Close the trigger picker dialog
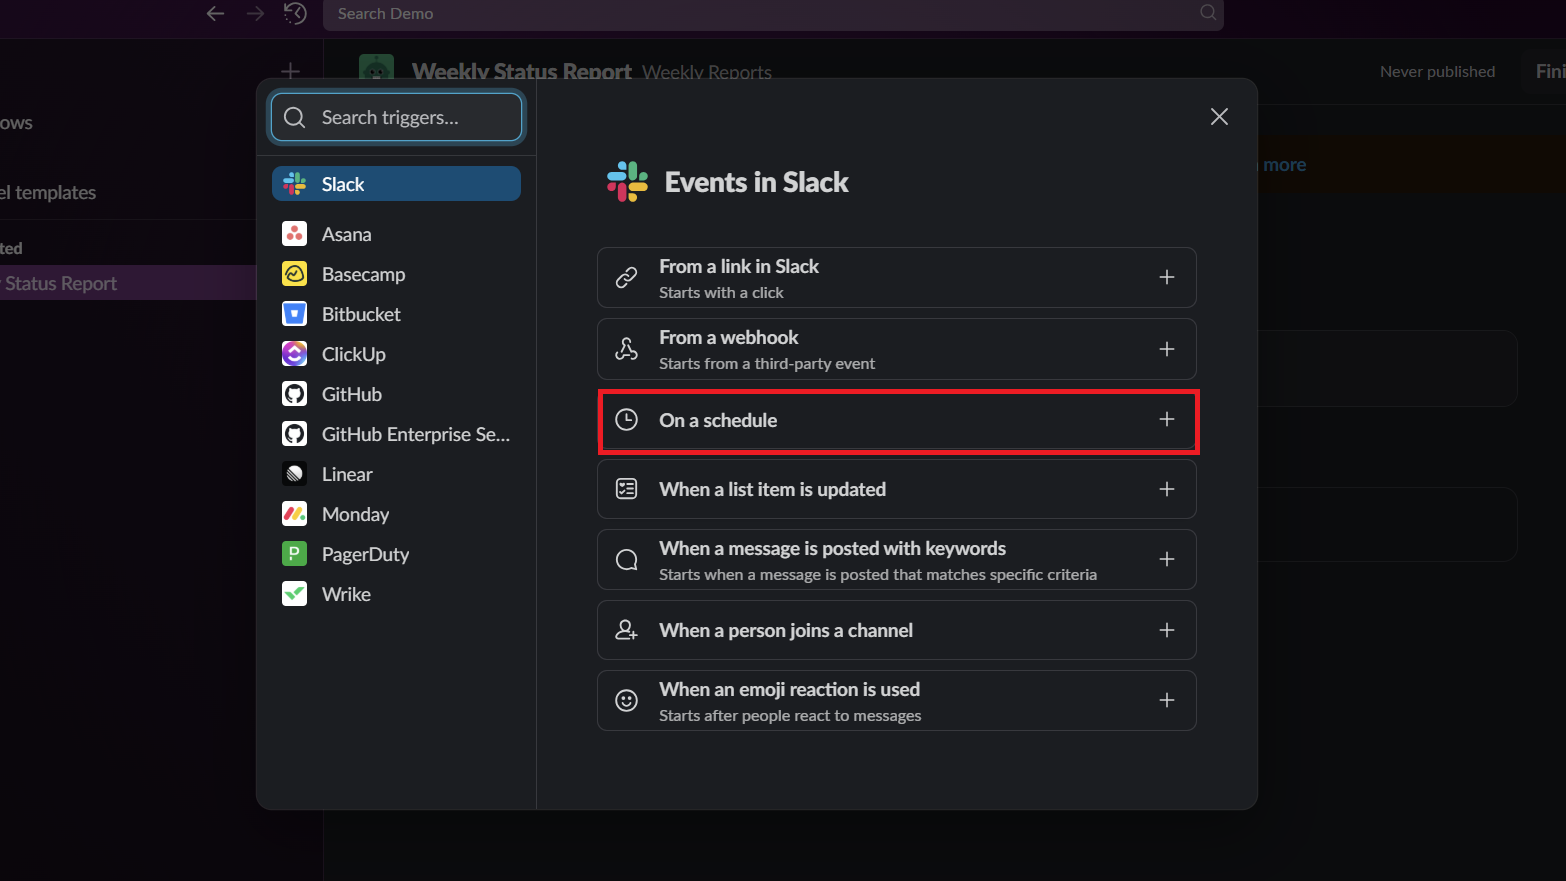This screenshot has width=1566, height=881. 1219,117
